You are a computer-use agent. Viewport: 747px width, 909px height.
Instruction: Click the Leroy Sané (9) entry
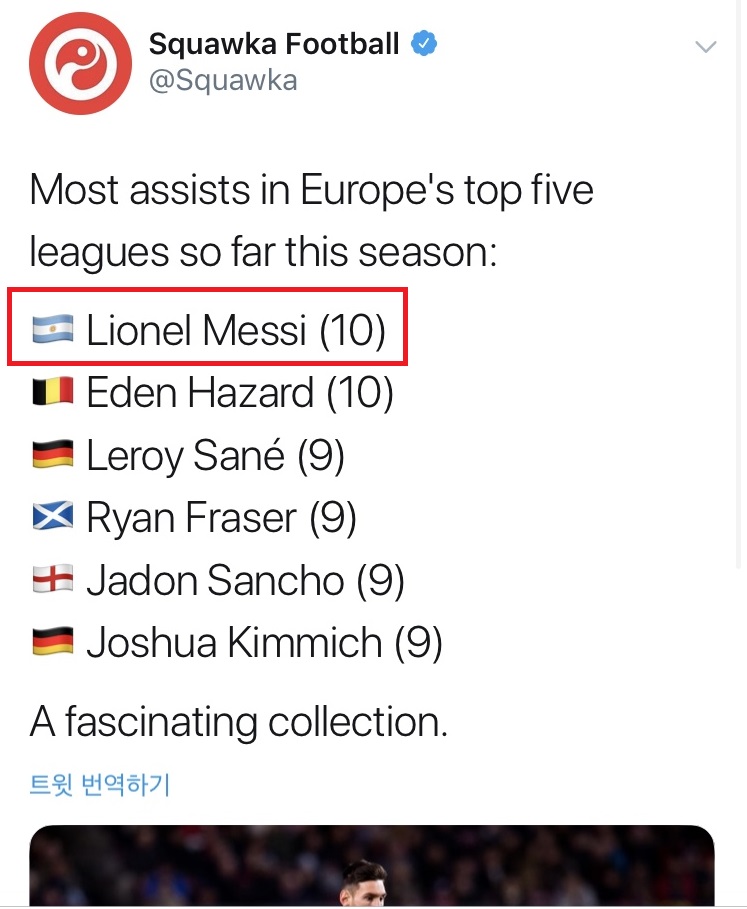pos(215,456)
